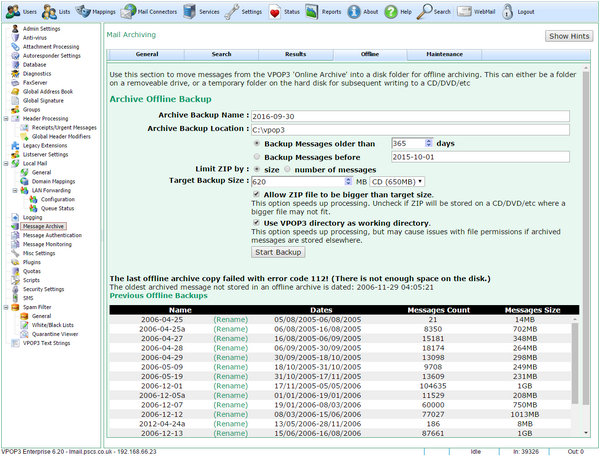Open the Users toolbar icon
This screenshot has height=456, width=600.
pos(13,12)
